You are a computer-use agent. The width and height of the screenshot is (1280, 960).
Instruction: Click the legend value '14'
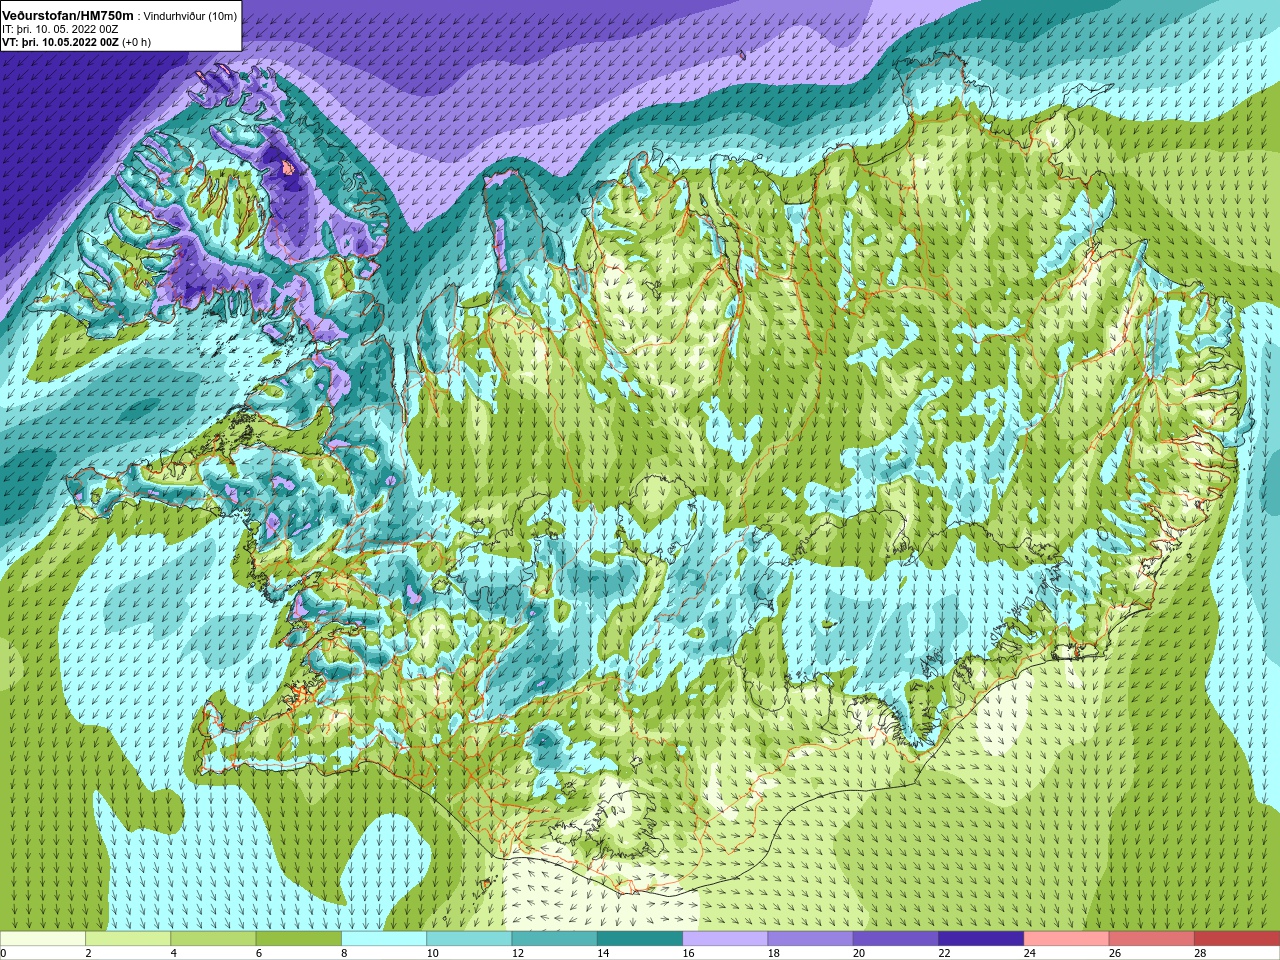(603, 953)
